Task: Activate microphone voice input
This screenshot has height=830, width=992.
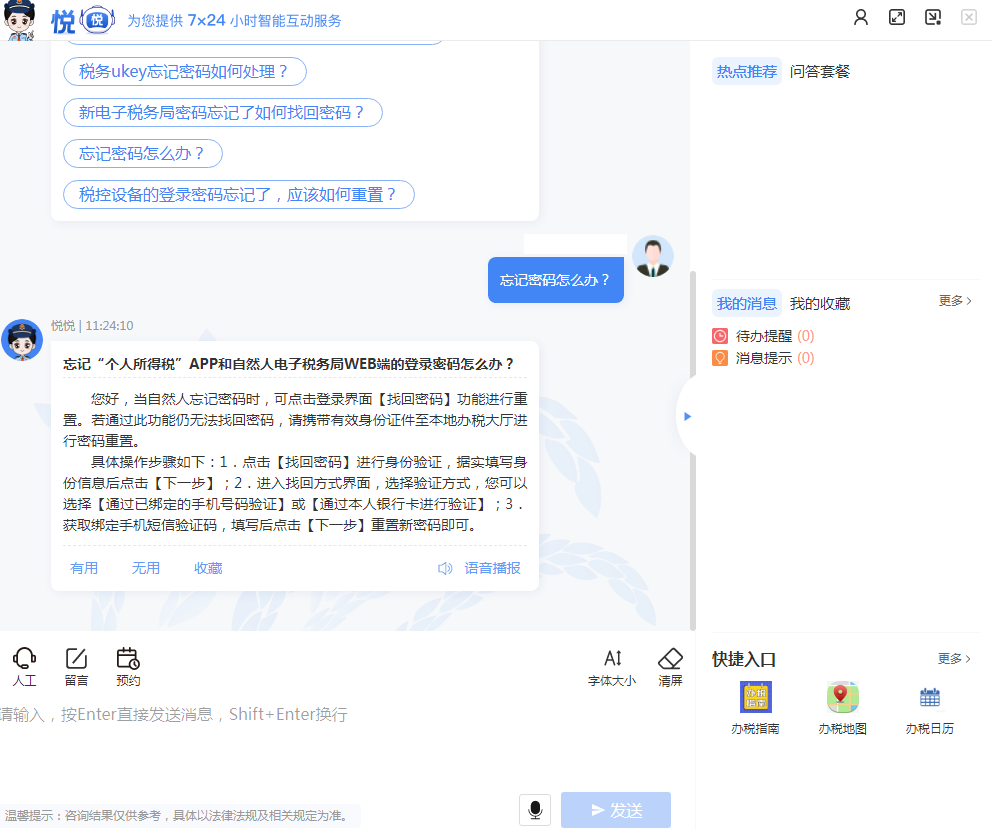Action: 535,809
